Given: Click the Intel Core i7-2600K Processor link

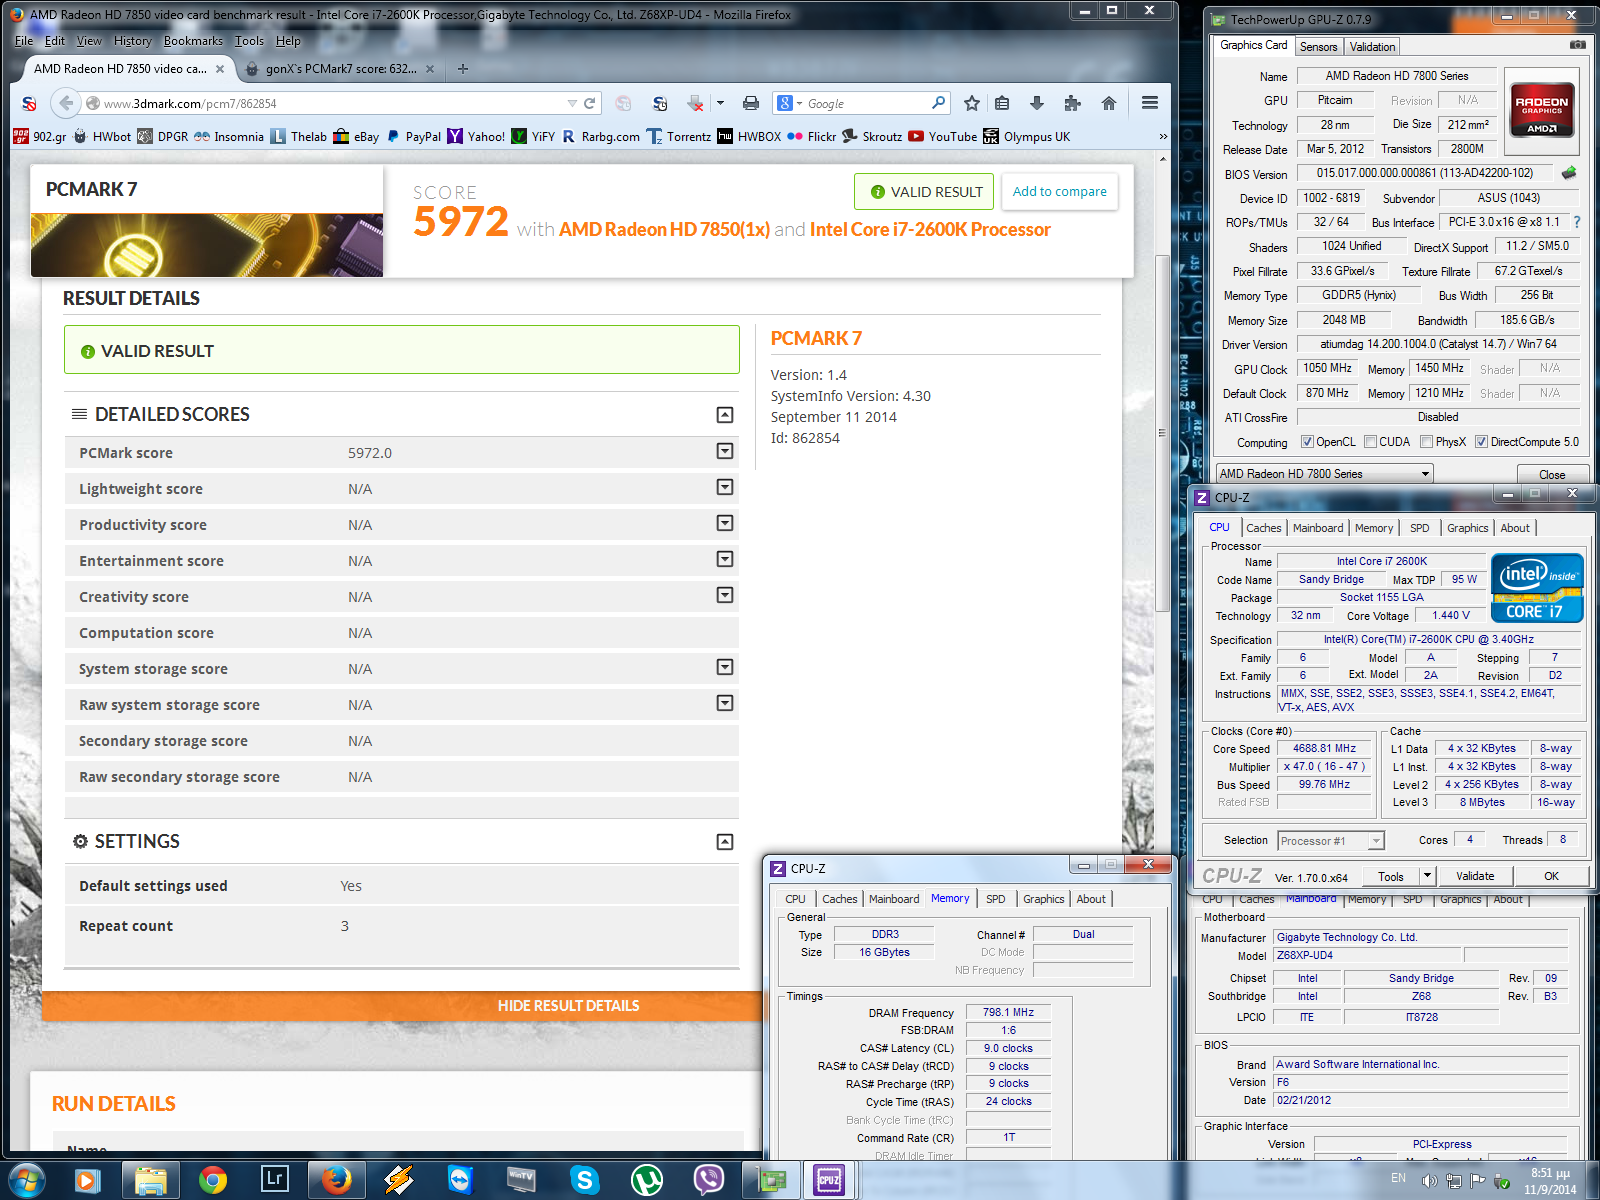Looking at the screenshot, I should point(930,229).
